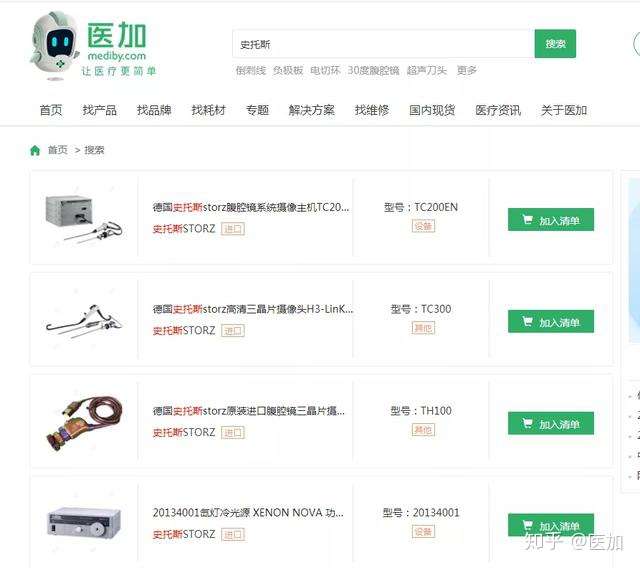
Task: Open 德国史托斯storz腹腔镜系统摄像主机 product title
Action: click(x=251, y=207)
